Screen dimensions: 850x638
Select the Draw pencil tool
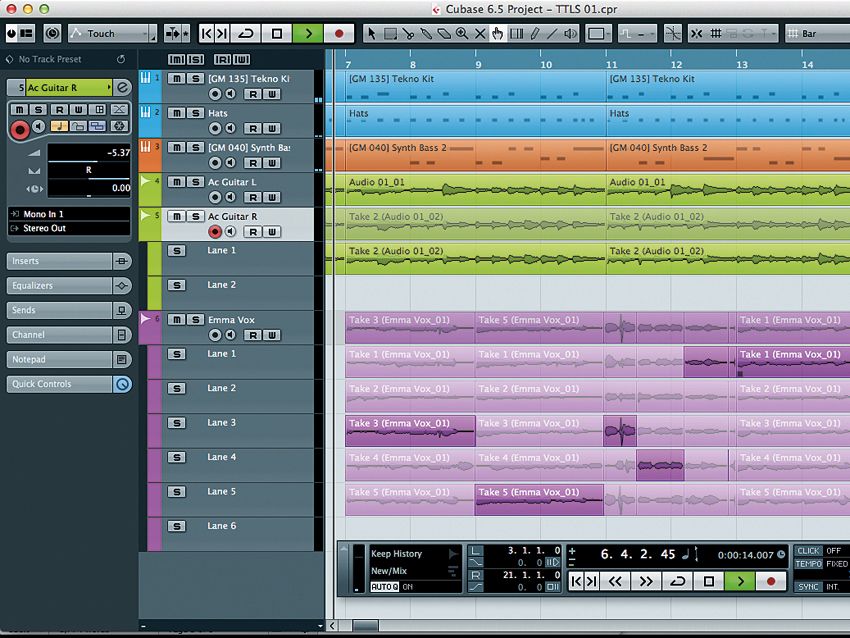click(x=534, y=32)
